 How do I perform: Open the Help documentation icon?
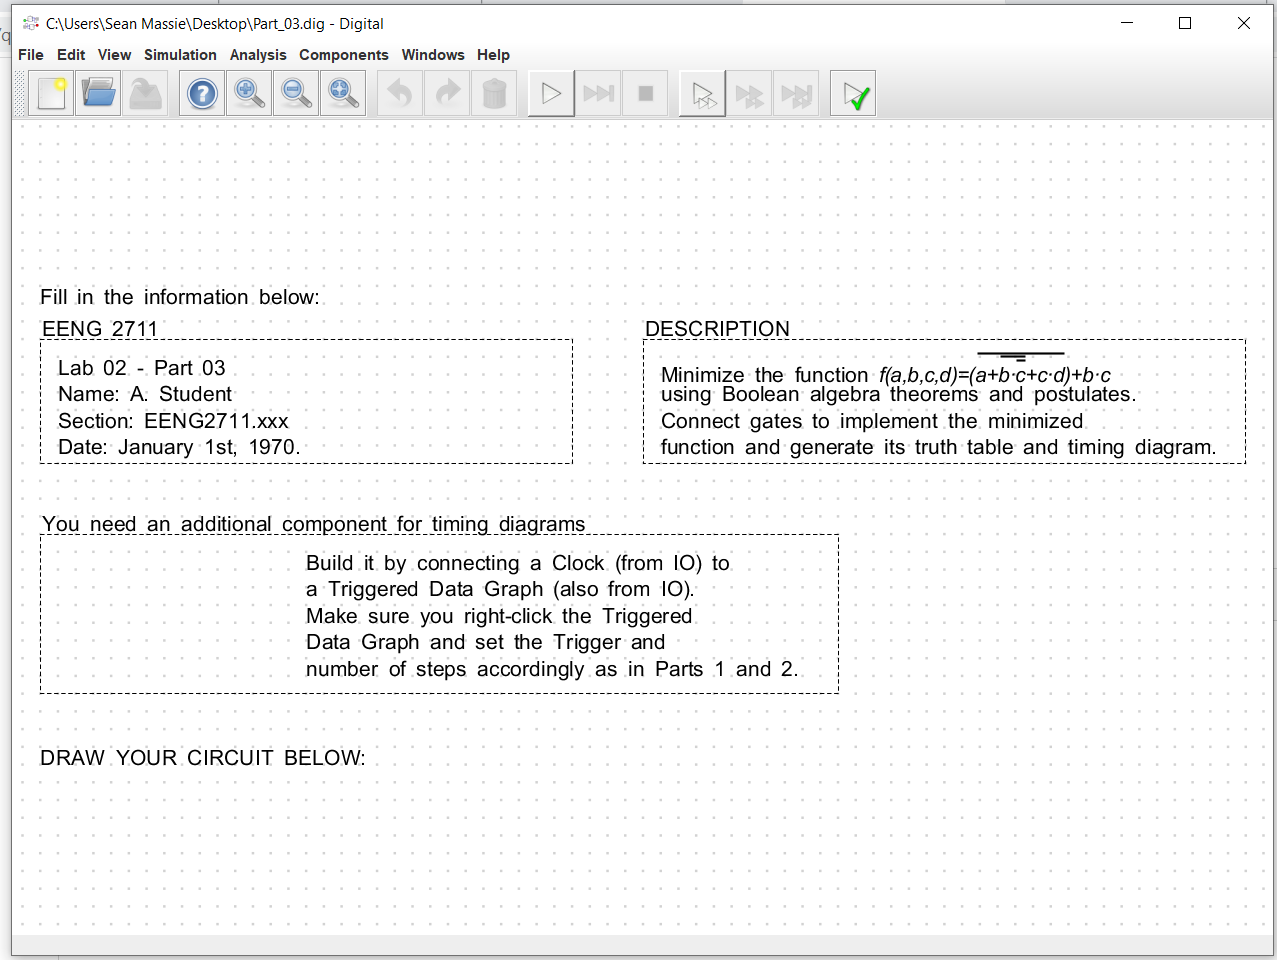tap(201, 93)
